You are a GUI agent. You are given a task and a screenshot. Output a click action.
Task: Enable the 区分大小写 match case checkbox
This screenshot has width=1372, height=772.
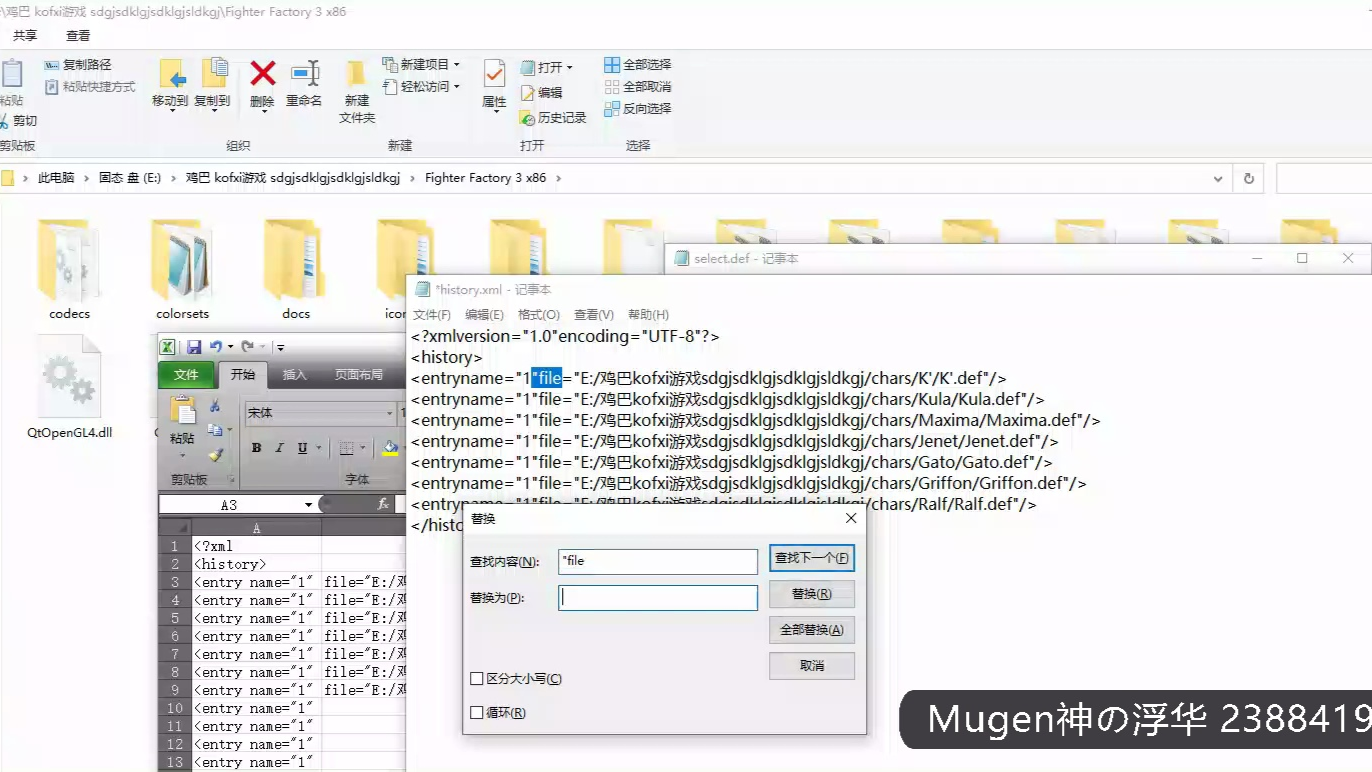pyautogui.click(x=477, y=678)
